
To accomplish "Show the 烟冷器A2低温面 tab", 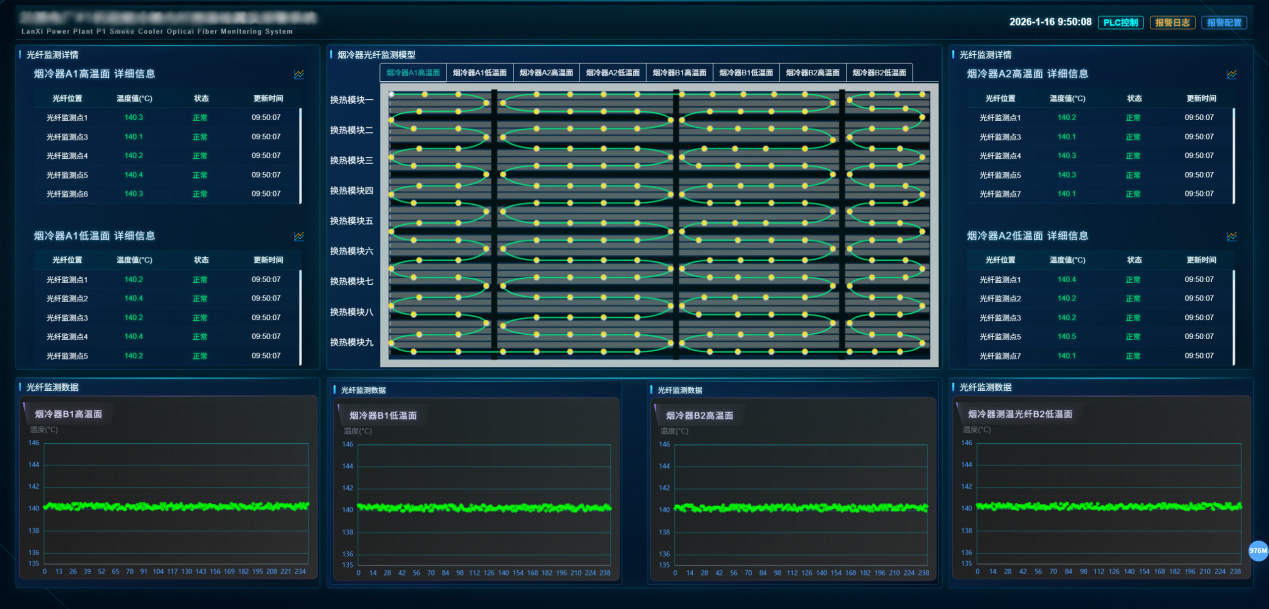I will (613, 73).
